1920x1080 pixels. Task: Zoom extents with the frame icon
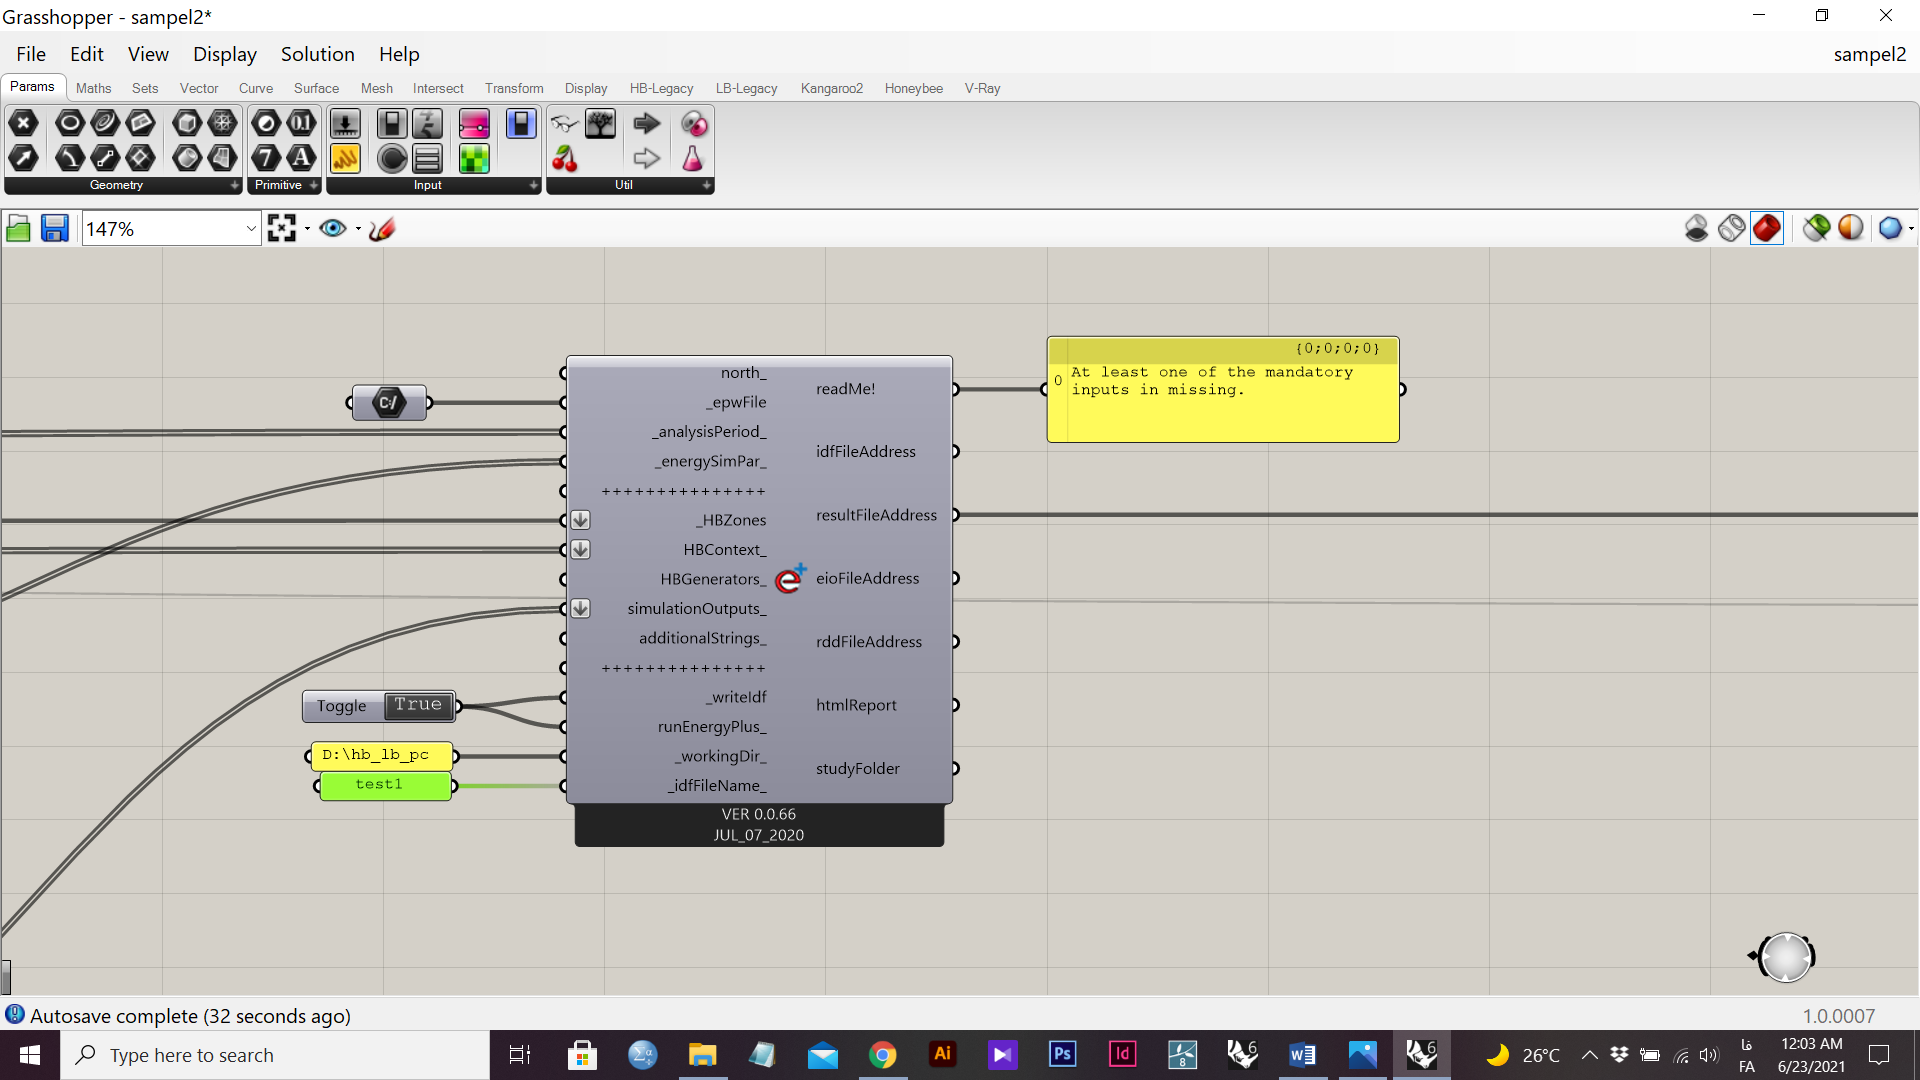[282, 229]
